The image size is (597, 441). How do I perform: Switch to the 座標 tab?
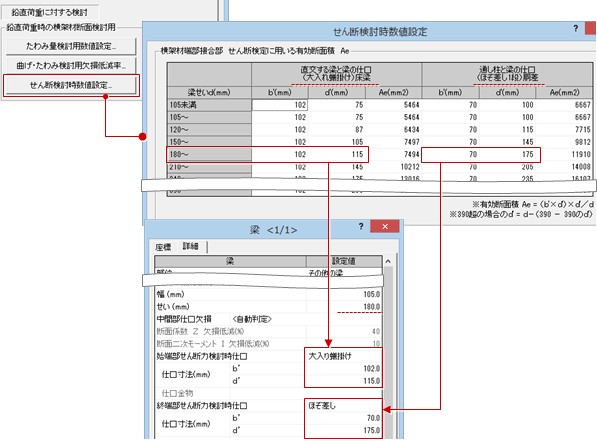[163, 247]
